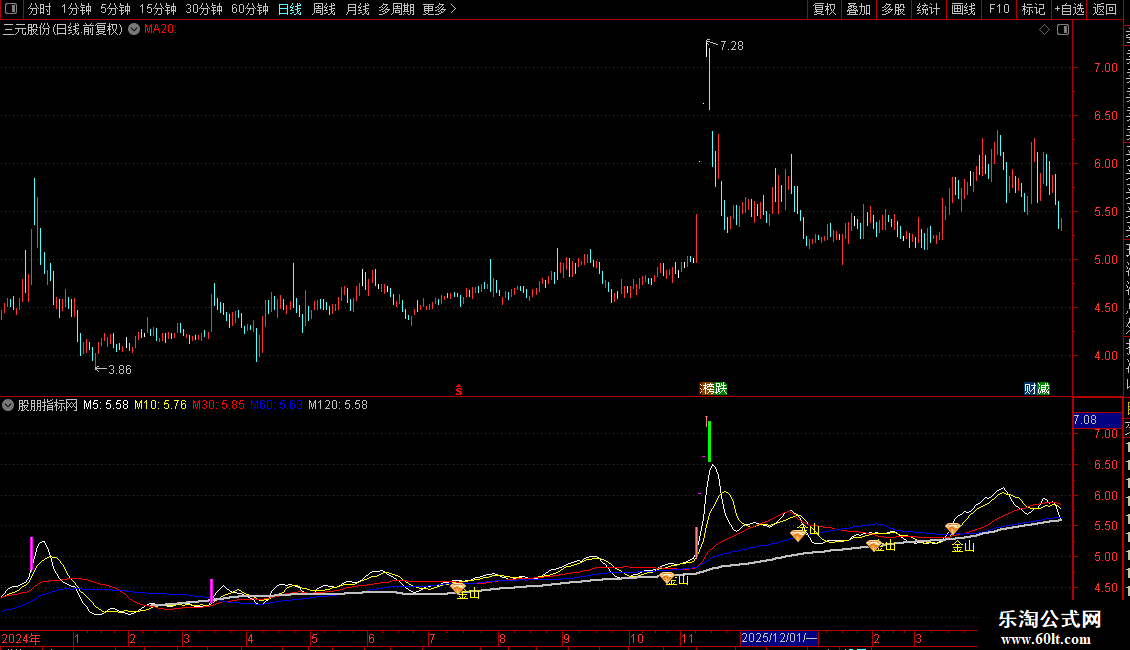1130x650 pixels.
Task: Click the 金山 diamond signal near July
Action: (x=458, y=589)
